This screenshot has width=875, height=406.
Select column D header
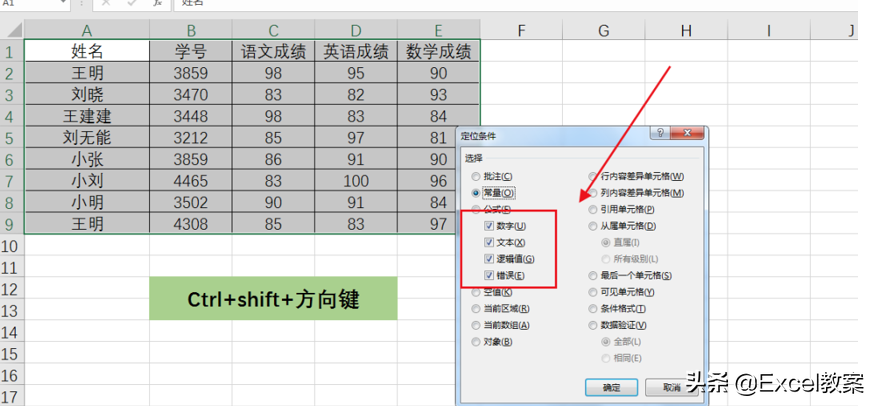(x=355, y=30)
